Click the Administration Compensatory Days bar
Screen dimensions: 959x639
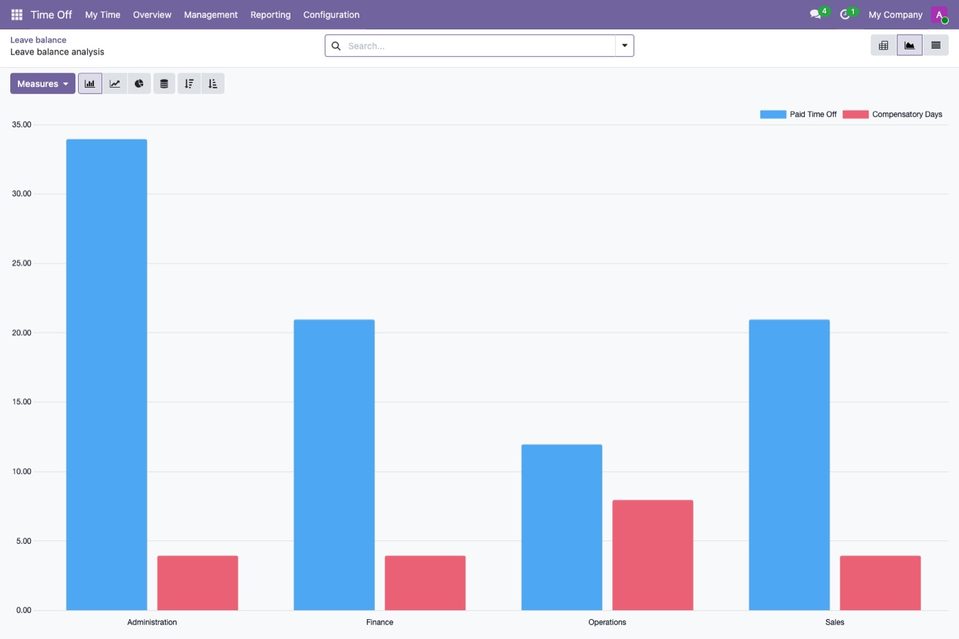(198, 583)
